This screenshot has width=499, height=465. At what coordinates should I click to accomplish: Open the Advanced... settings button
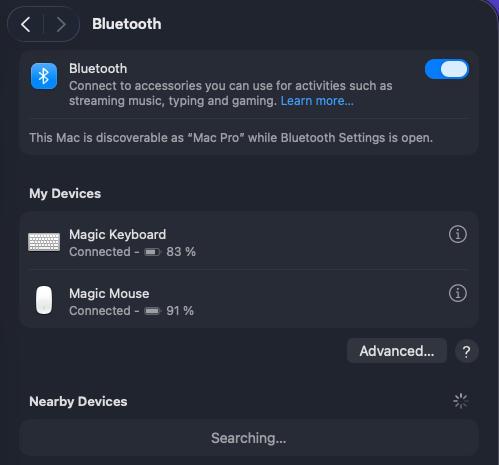pyautogui.click(x=397, y=351)
